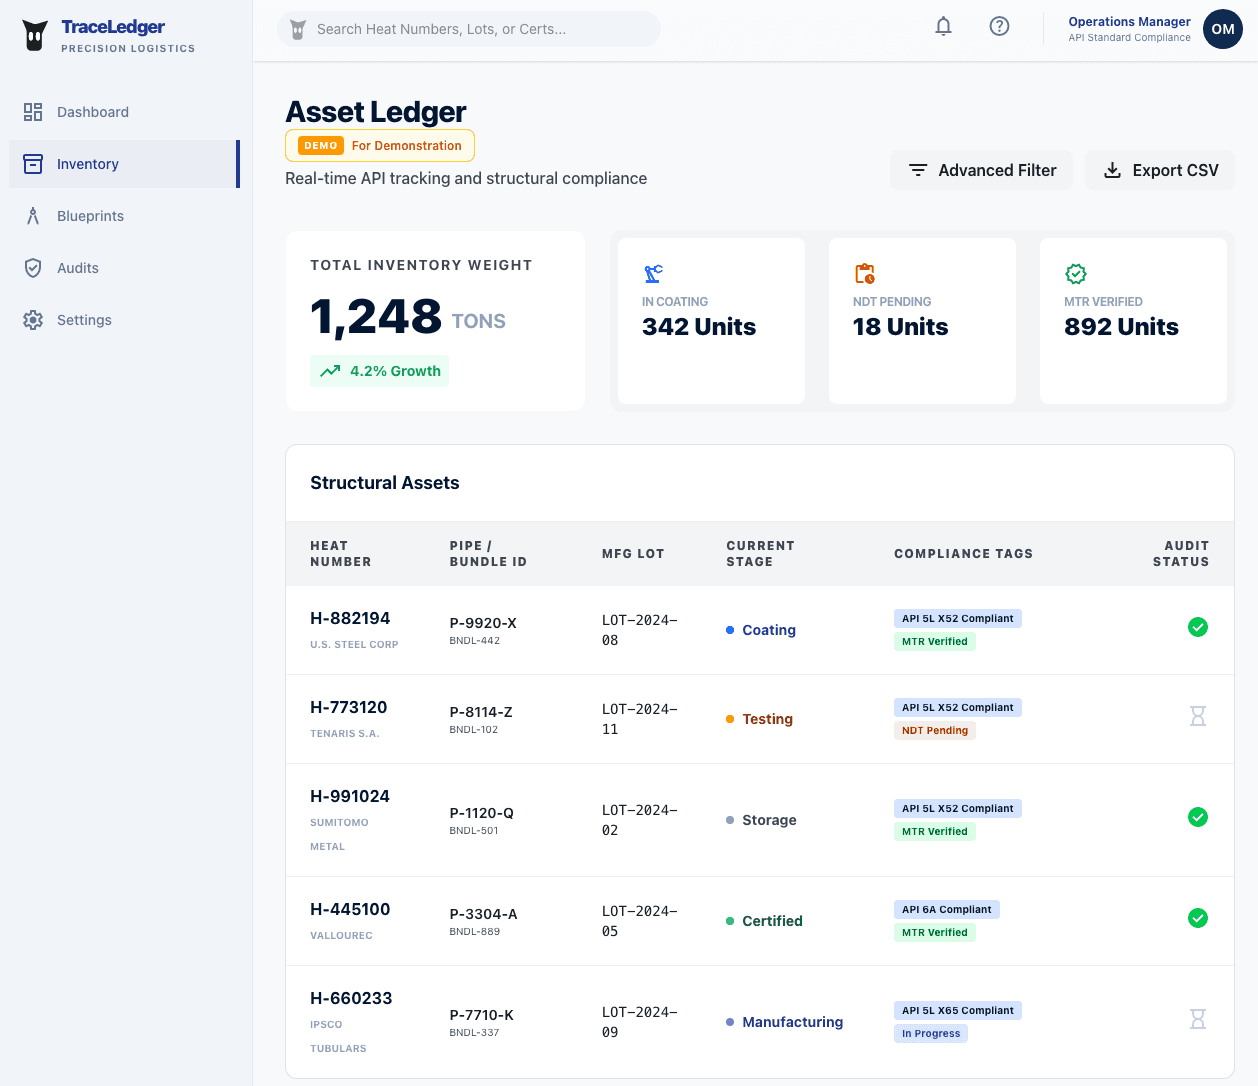
Task: Select heat number H-991024
Action: (x=350, y=796)
